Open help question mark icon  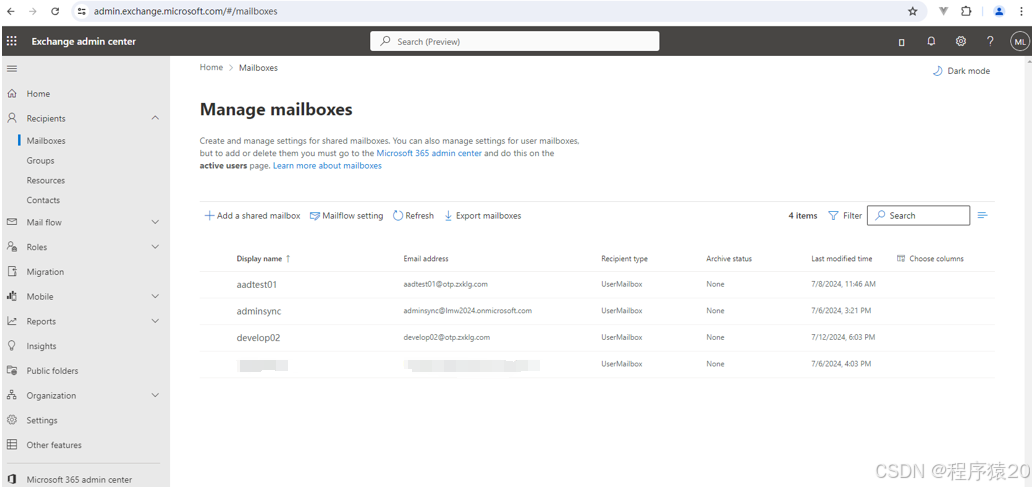(x=990, y=41)
